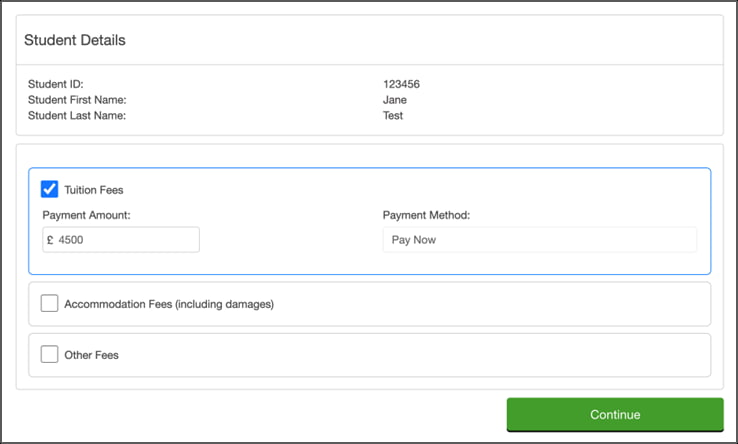
Task: Click the Payment Method label
Action: [426, 215]
